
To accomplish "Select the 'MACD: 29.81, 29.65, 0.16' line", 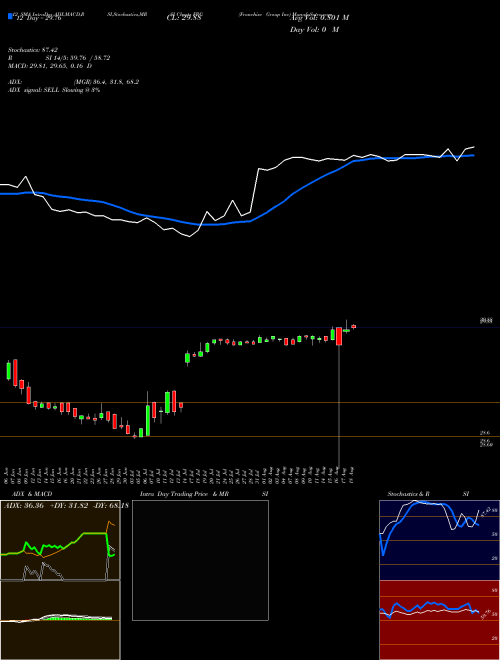I will click(x=47, y=66).
